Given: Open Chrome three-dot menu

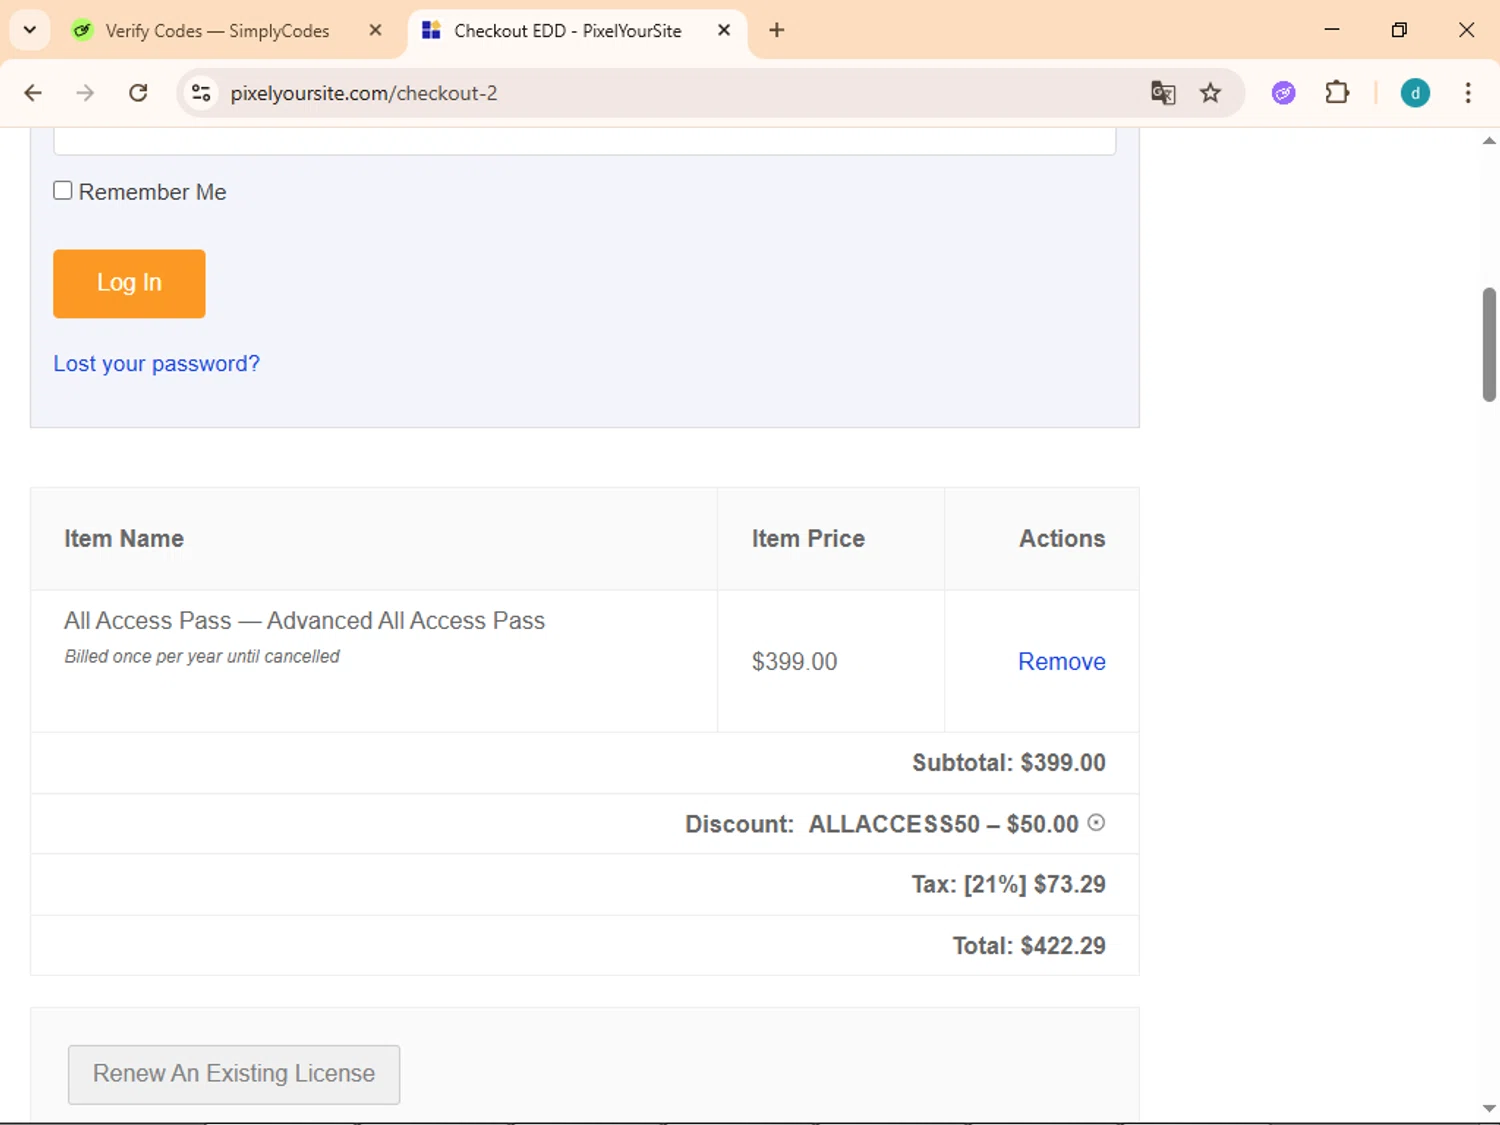Looking at the screenshot, I should (x=1468, y=93).
